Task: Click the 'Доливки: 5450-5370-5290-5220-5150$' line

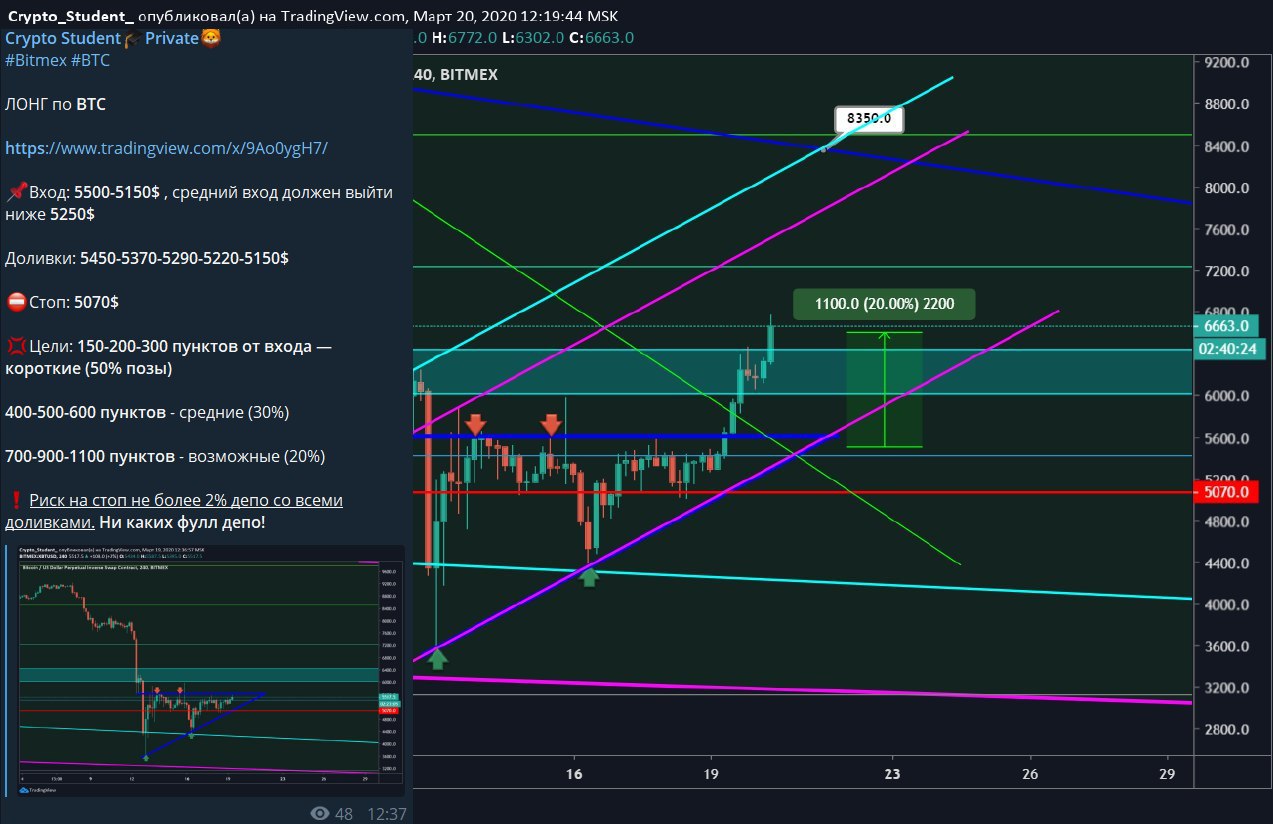Action: point(147,258)
